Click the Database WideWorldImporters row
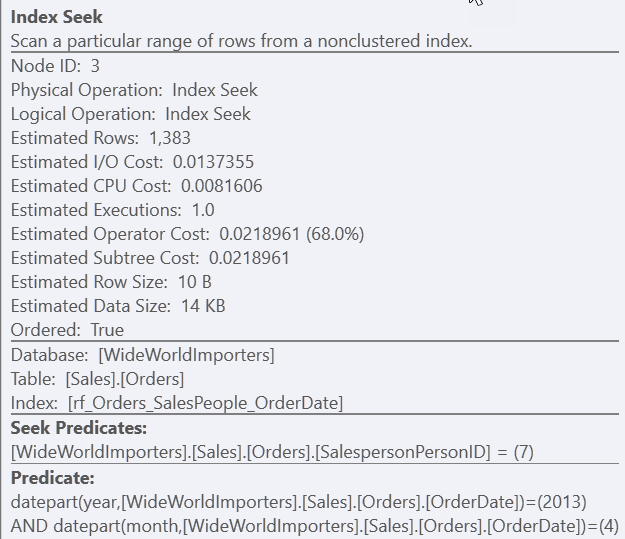The height and width of the screenshot is (539, 625). tap(142, 355)
